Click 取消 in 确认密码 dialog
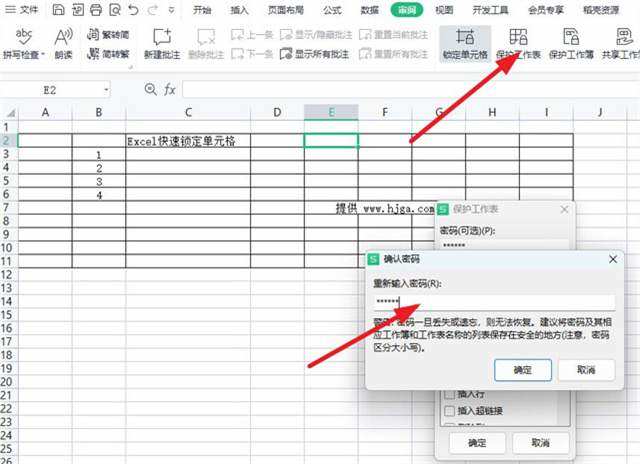This screenshot has width=640, height=464. coord(586,370)
